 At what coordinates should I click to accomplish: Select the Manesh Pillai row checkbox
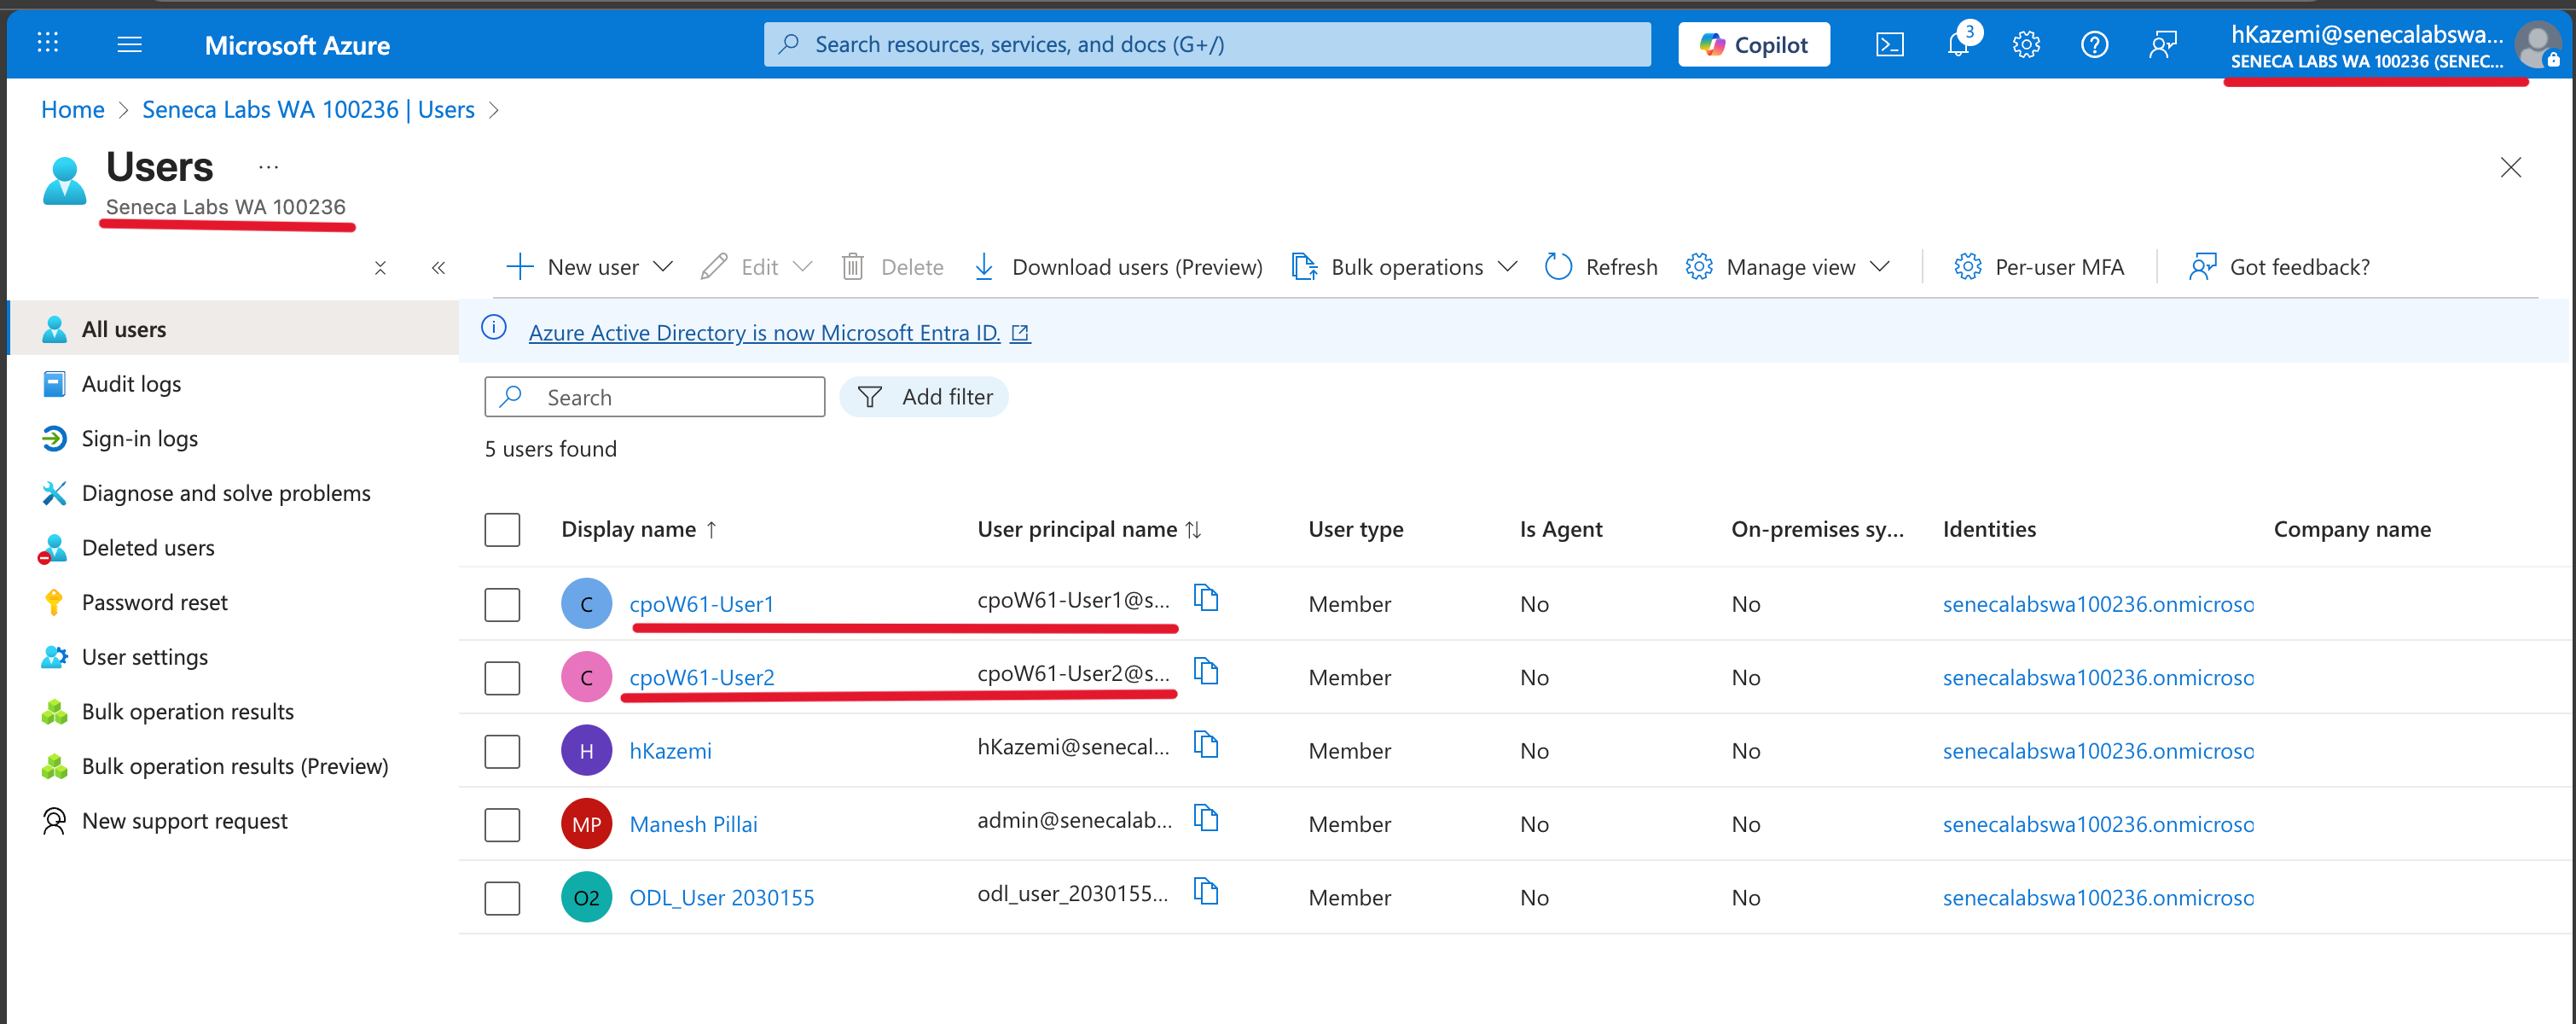(x=502, y=825)
